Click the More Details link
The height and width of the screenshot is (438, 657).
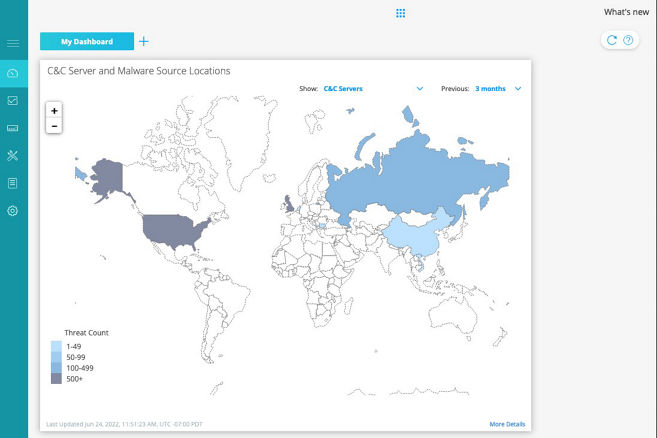(x=507, y=424)
